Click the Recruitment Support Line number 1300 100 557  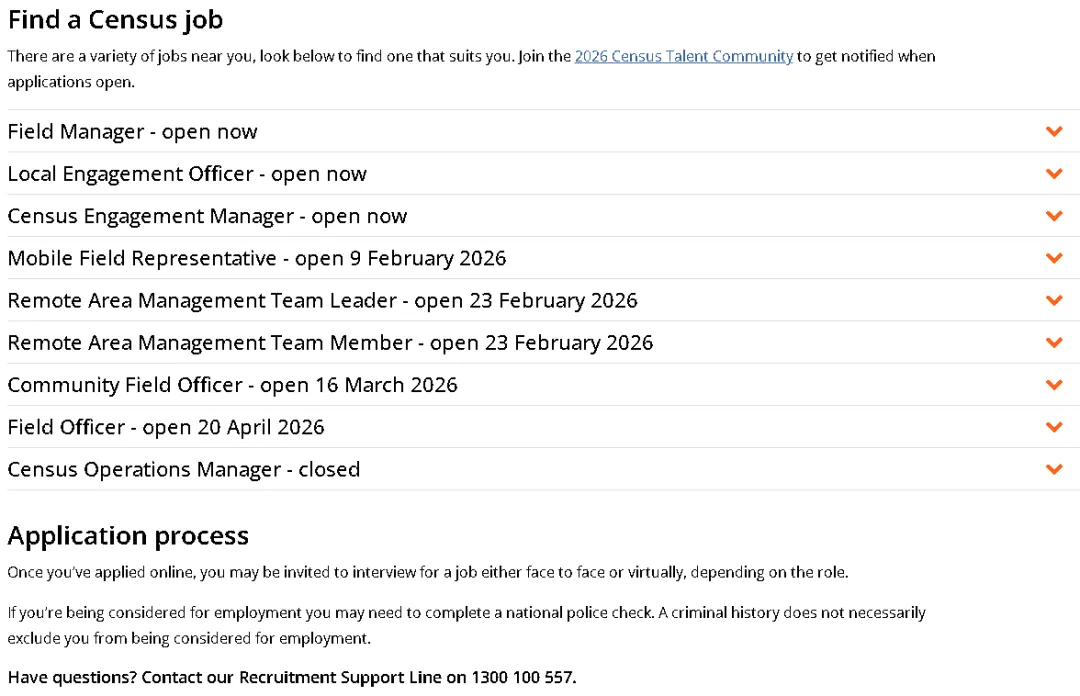524,677
